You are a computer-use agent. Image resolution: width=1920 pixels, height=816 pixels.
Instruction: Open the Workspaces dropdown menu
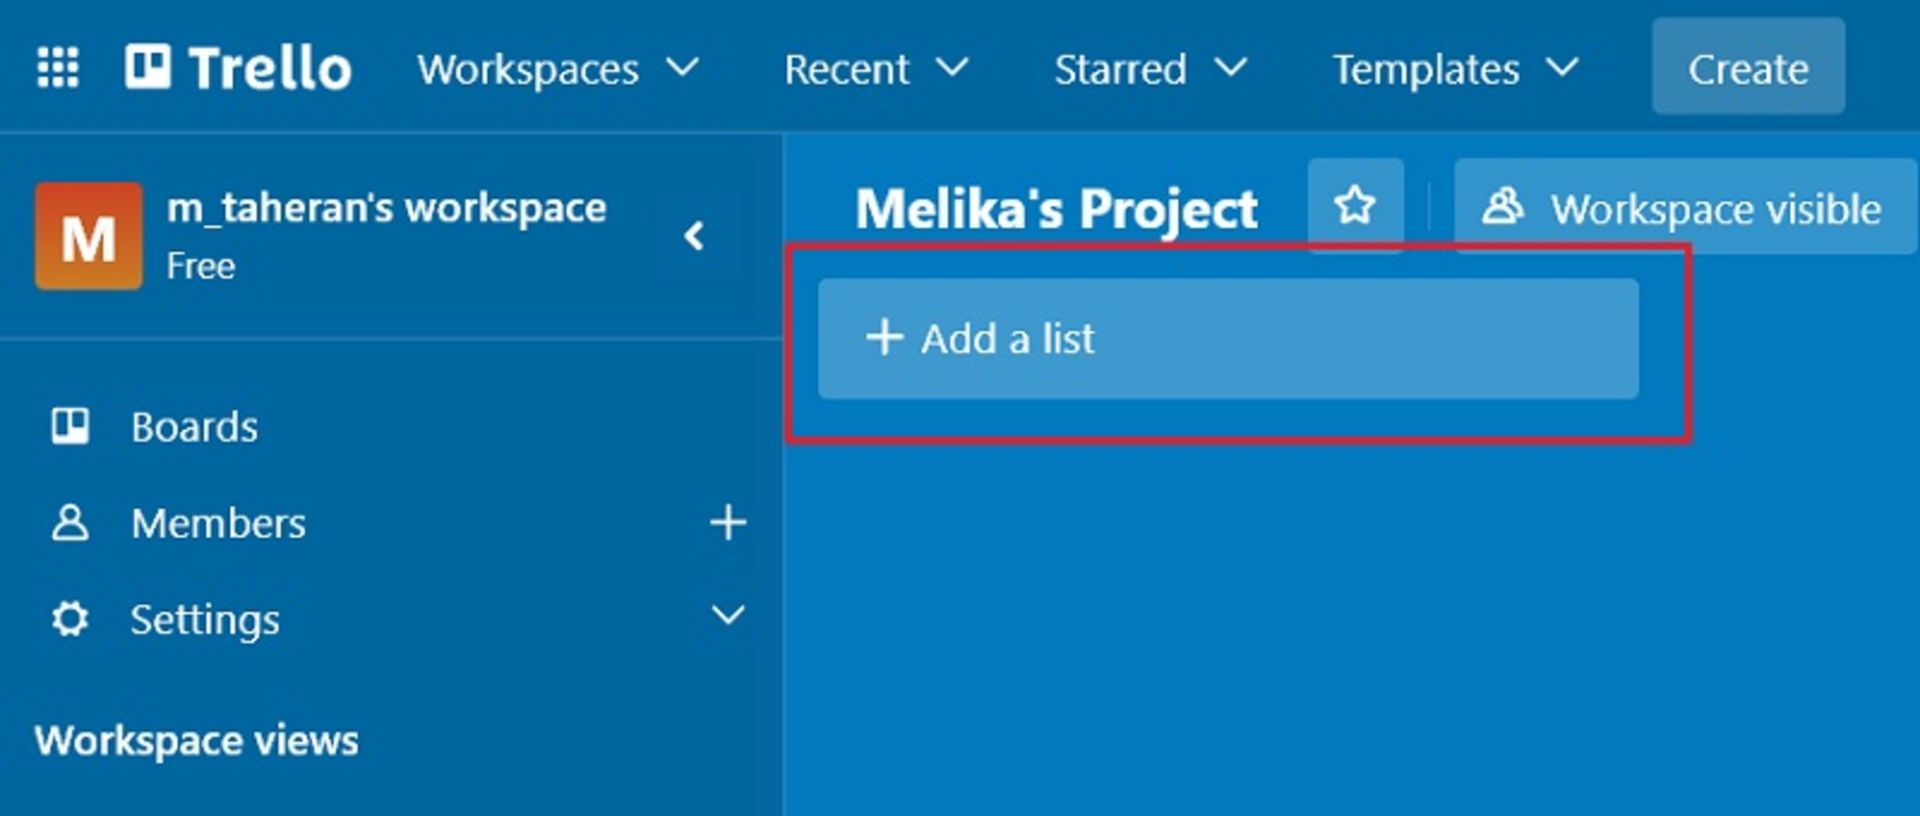[557, 69]
